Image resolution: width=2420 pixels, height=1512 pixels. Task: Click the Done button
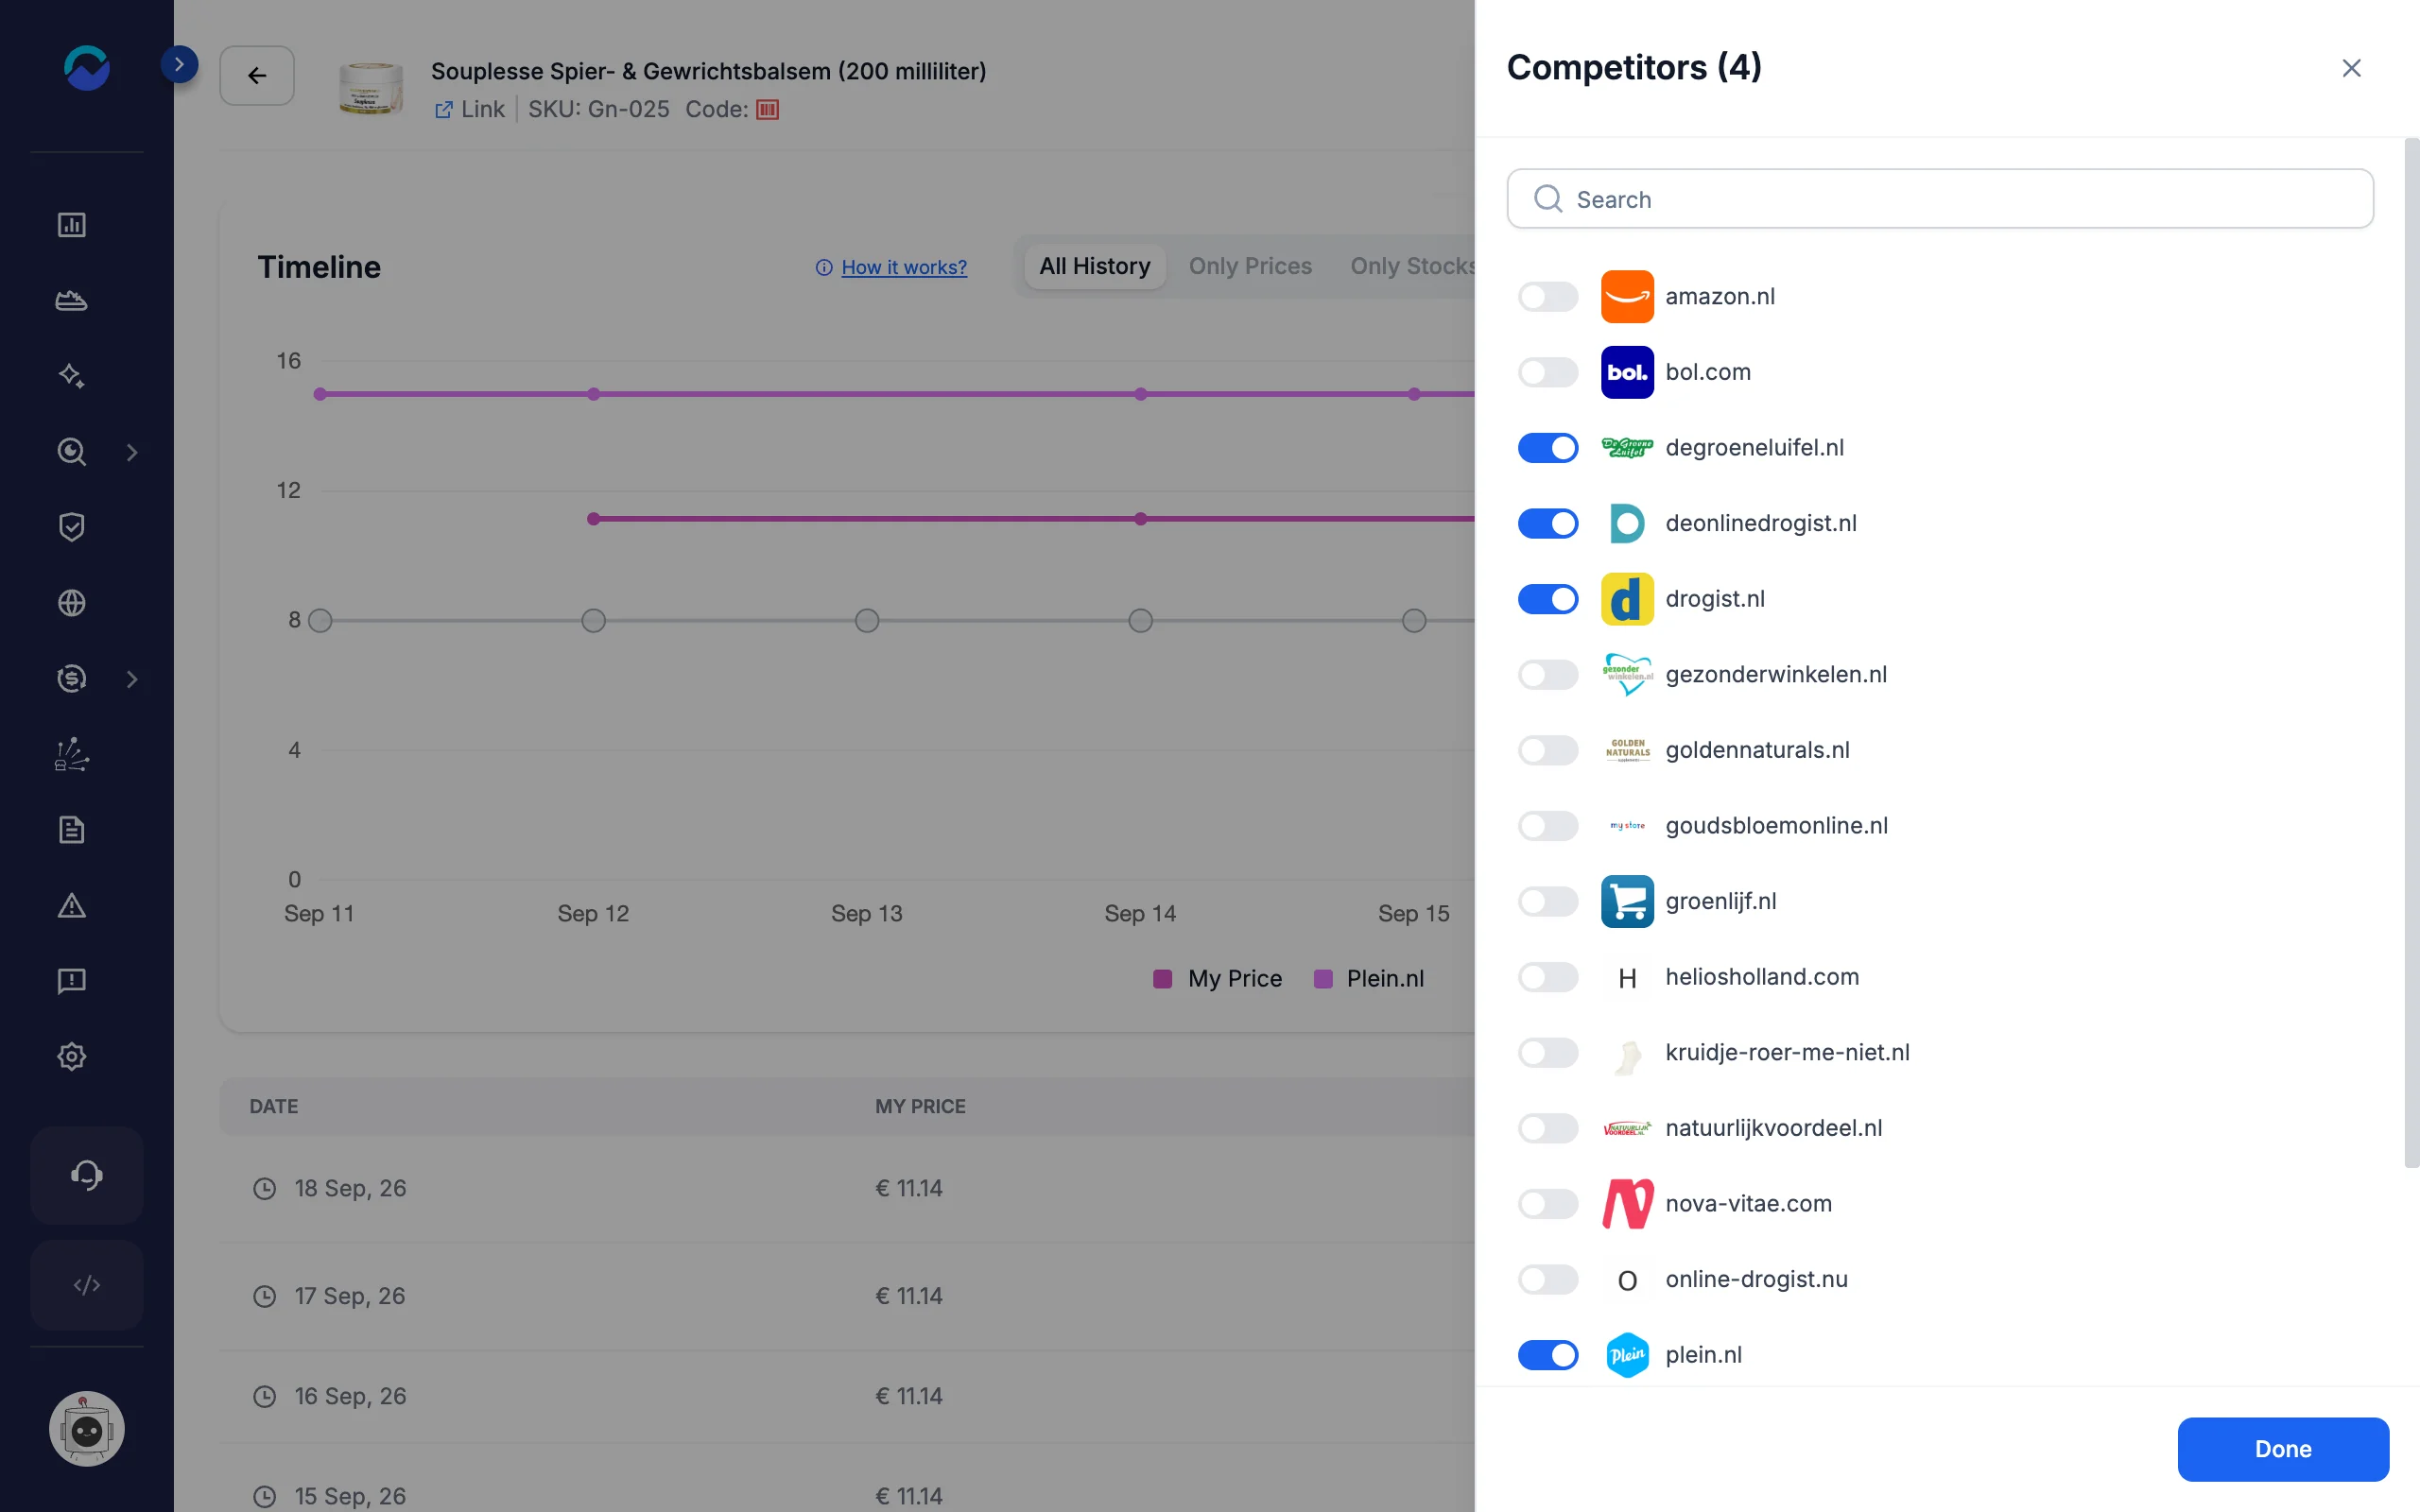(2283, 1449)
